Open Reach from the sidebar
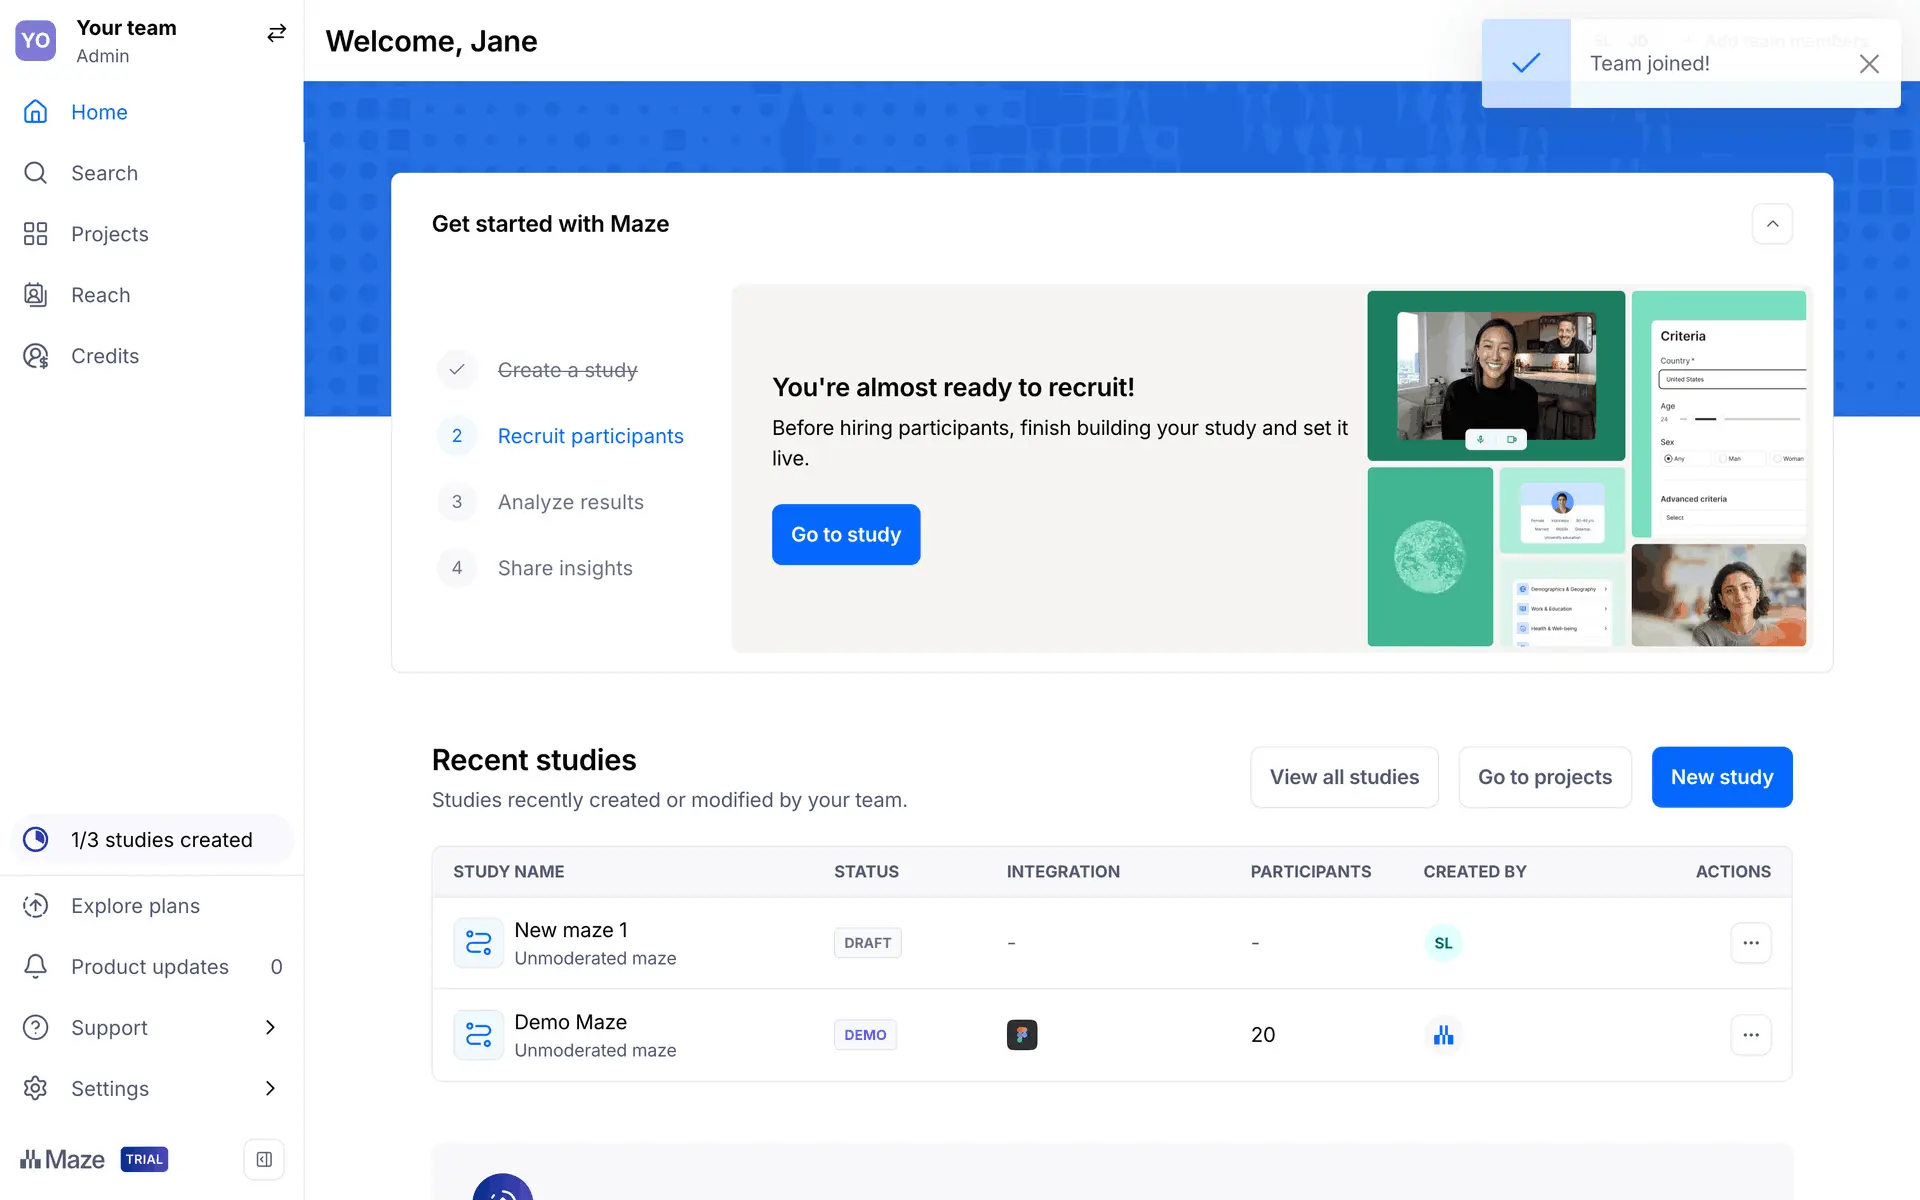 tap(100, 295)
